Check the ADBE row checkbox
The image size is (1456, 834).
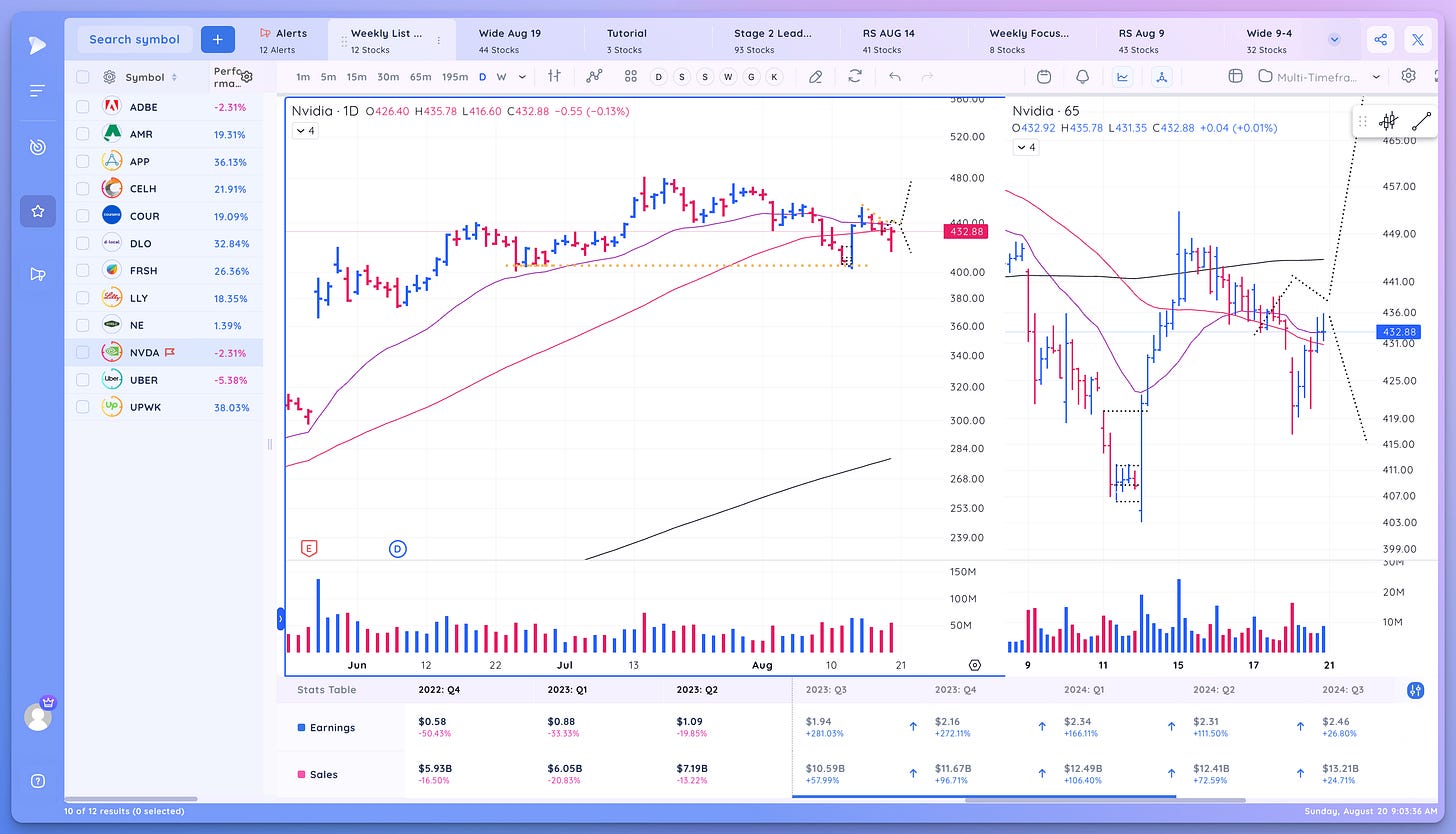pyautogui.click(x=82, y=107)
